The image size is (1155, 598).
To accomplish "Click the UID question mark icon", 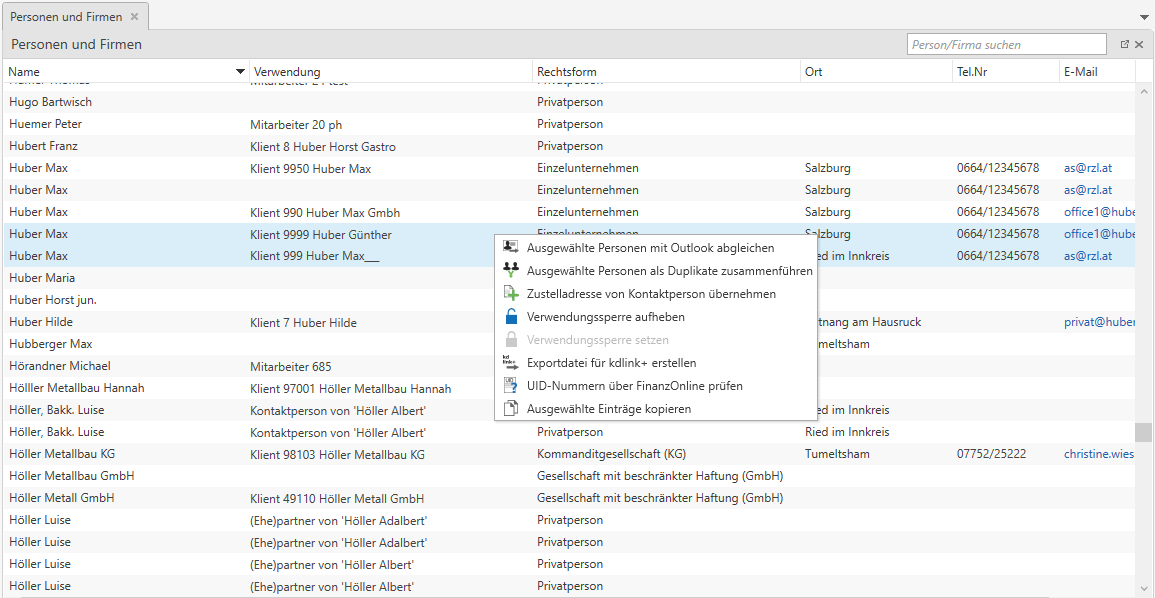I will coord(510,386).
